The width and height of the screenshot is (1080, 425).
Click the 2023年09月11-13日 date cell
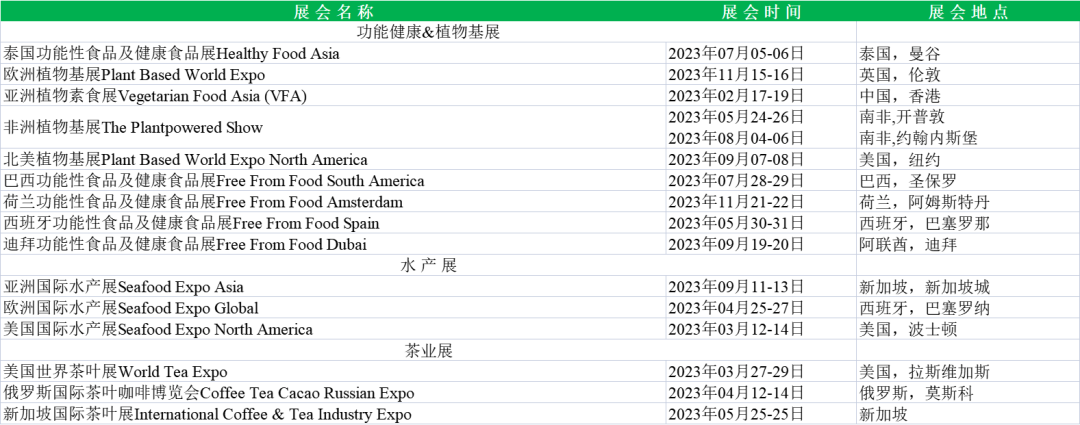(761, 287)
